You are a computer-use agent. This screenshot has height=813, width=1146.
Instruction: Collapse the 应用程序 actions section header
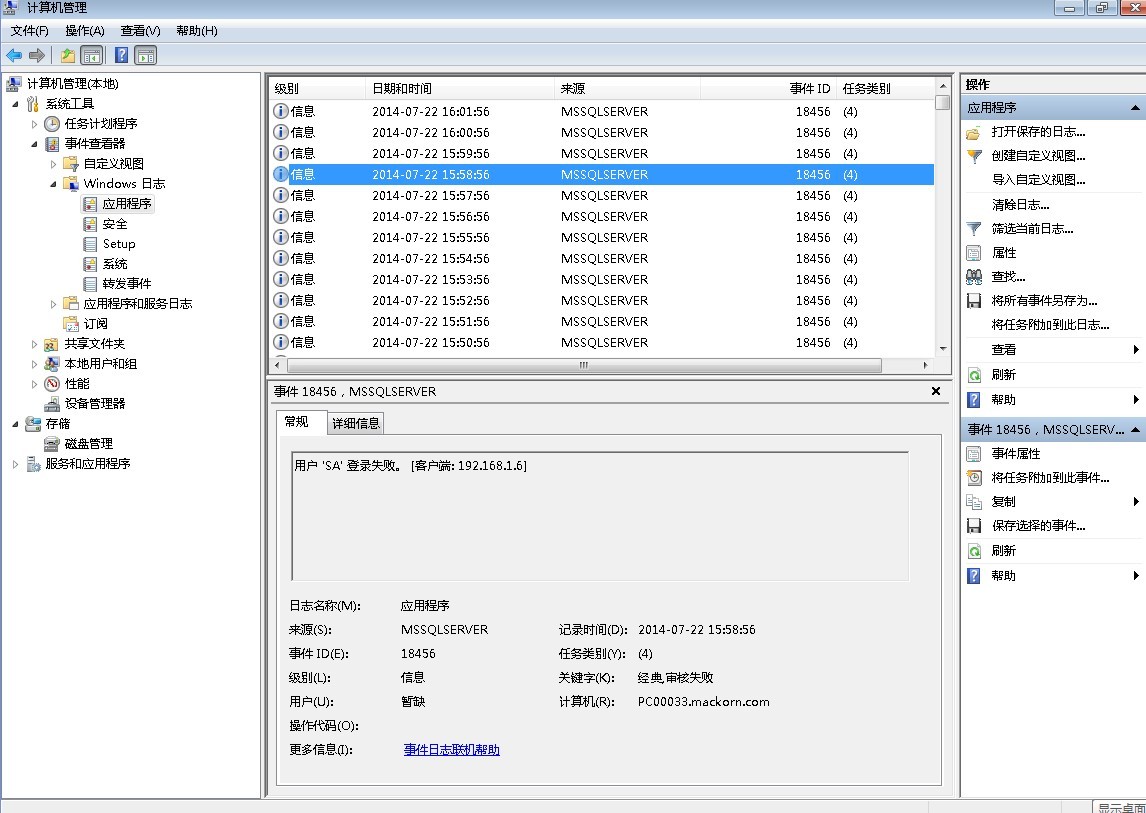tap(1135, 108)
